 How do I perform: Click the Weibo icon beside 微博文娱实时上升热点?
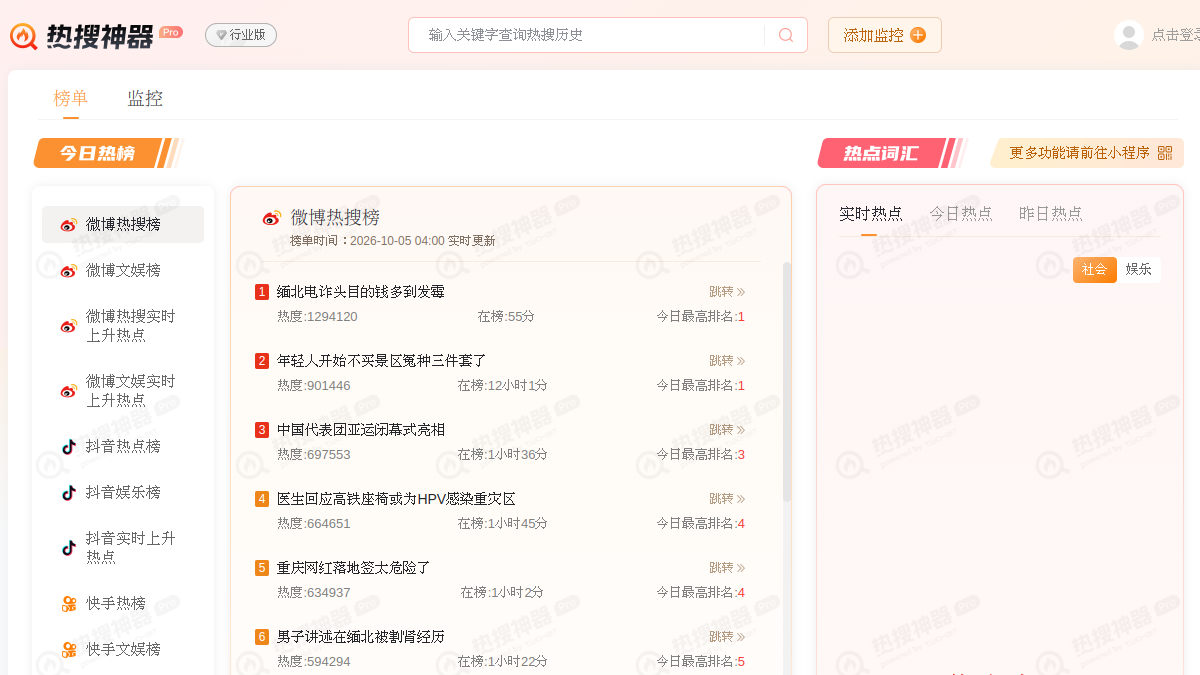[69, 391]
